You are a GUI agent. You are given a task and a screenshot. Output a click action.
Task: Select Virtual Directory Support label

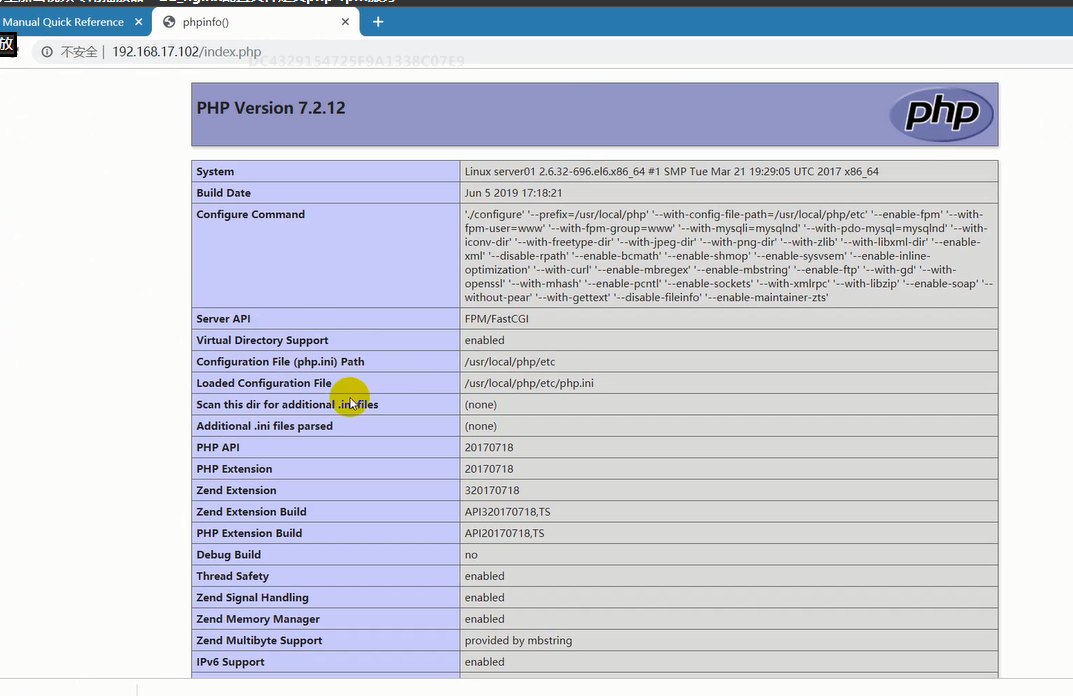tap(262, 340)
